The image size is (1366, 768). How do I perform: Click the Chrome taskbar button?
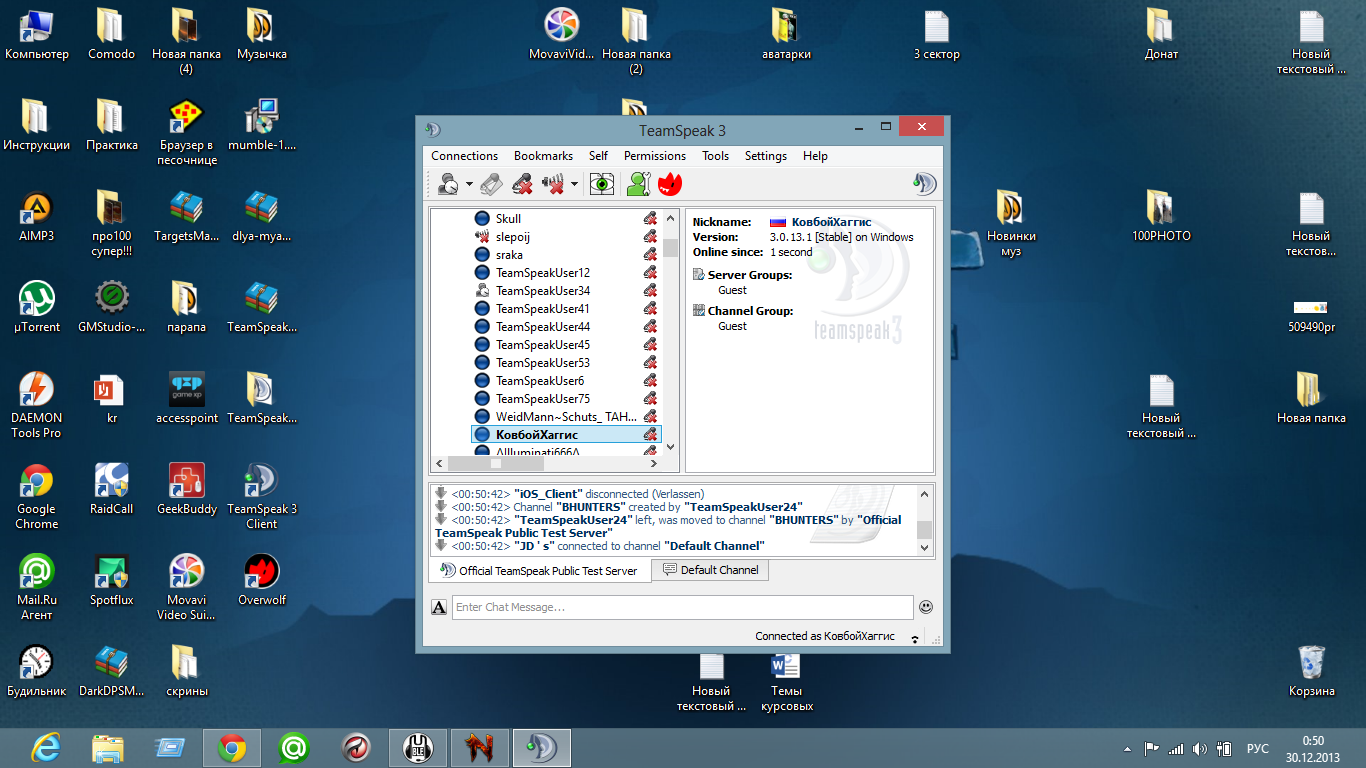pos(232,747)
